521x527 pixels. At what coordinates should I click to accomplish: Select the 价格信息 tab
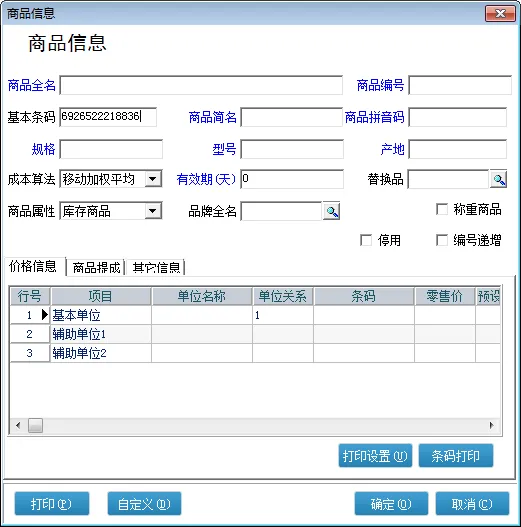tap(33, 267)
